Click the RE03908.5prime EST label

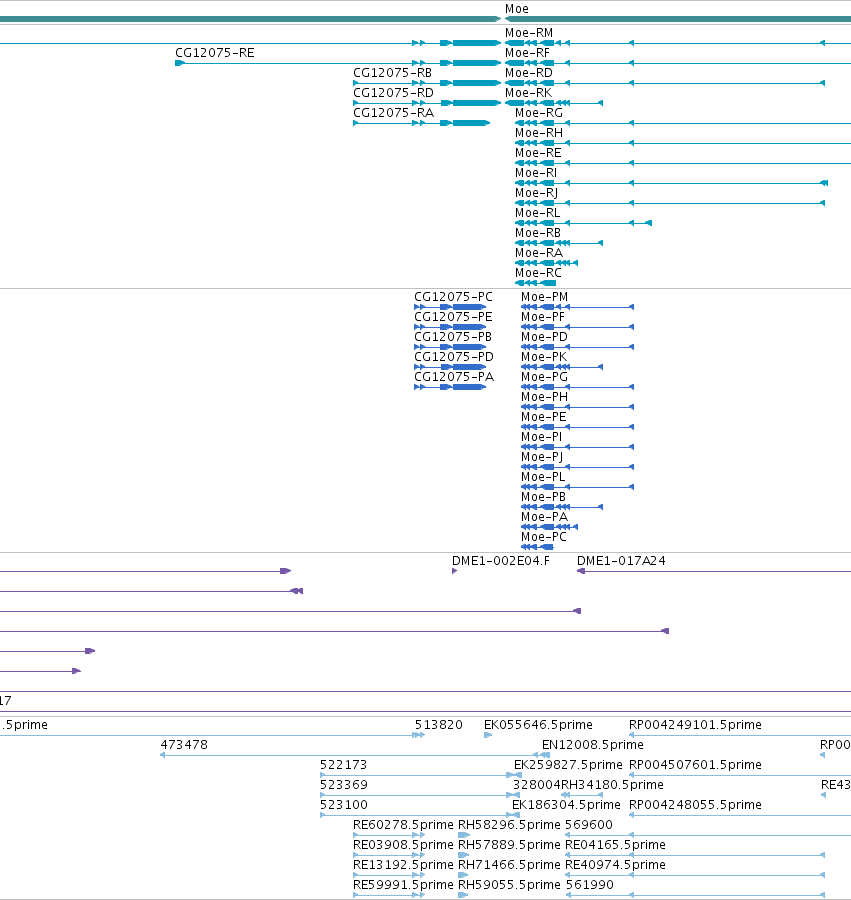403,845
